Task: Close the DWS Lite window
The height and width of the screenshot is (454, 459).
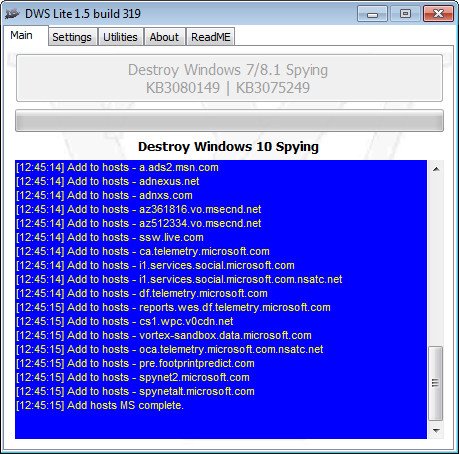Action: pyautogui.click(x=438, y=14)
